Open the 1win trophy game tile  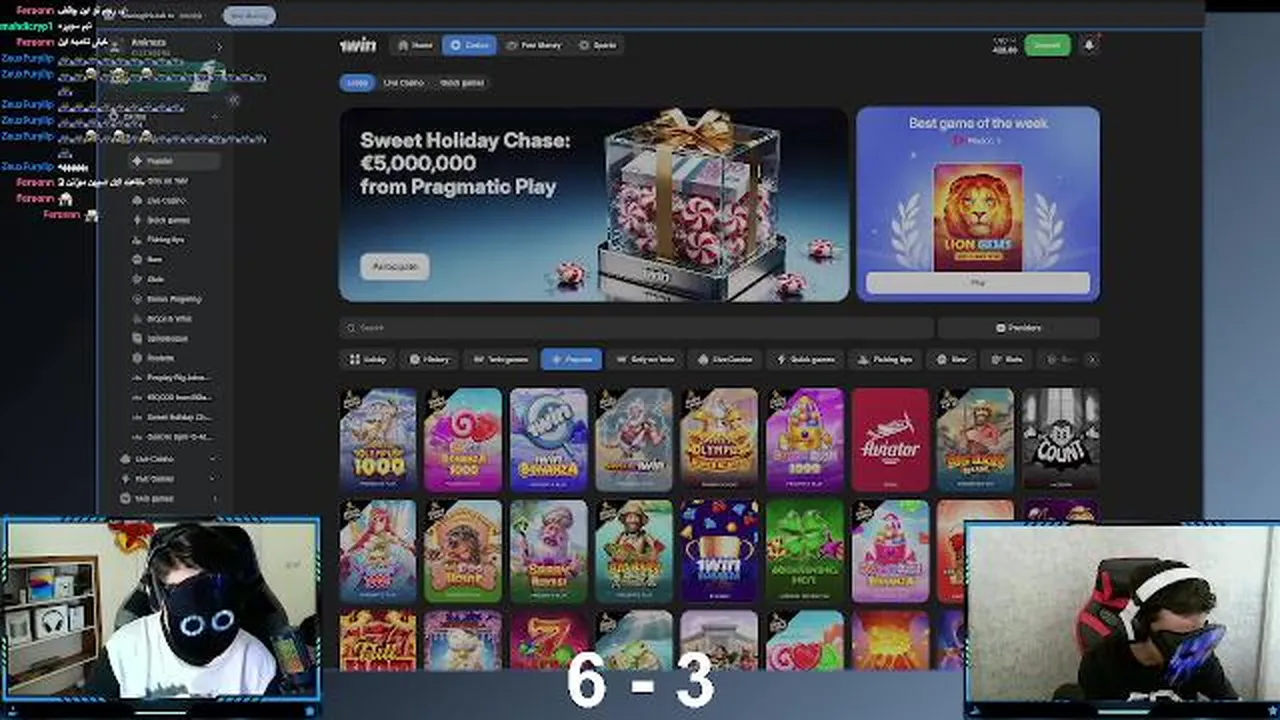(x=720, y=552)
